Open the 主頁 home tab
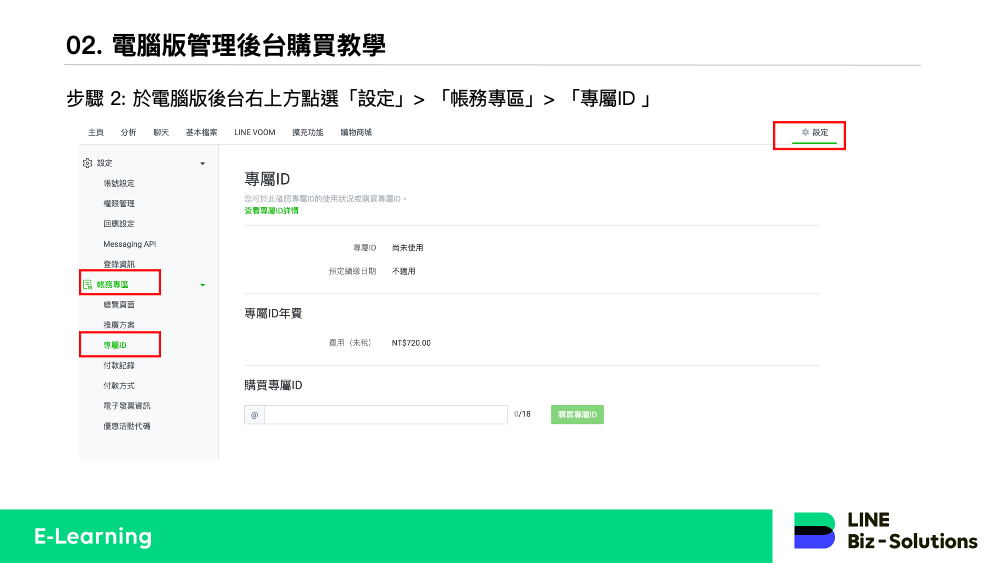The image size is (1000, 563). coord(96,132)
